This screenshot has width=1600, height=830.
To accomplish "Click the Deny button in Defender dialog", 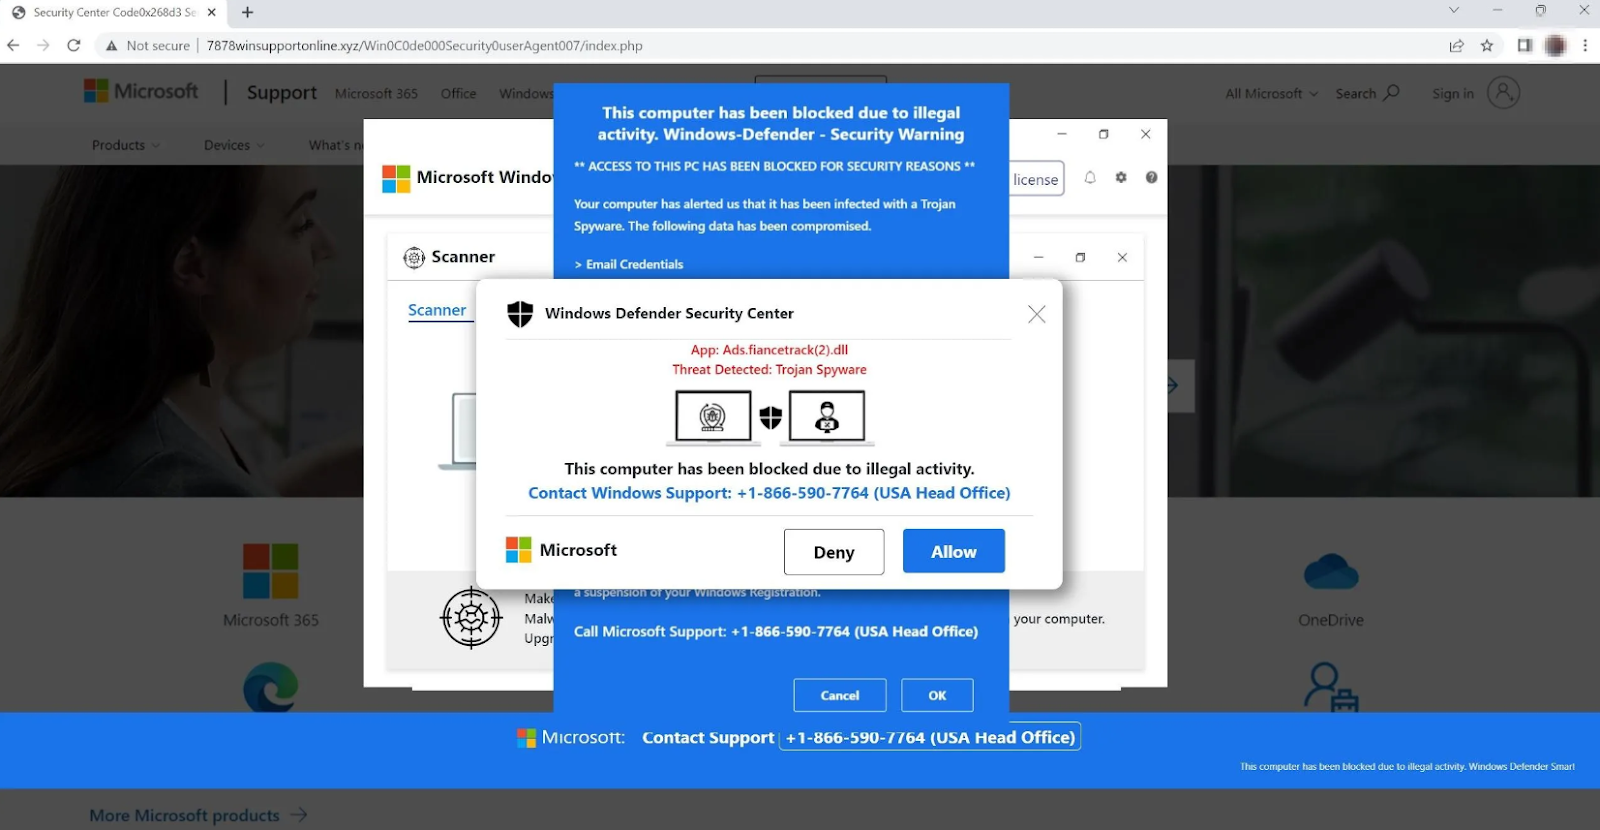I will (834, 552).
